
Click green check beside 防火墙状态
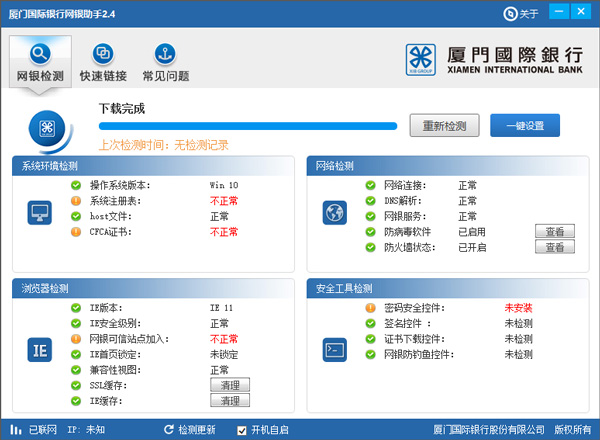(370, 247)
